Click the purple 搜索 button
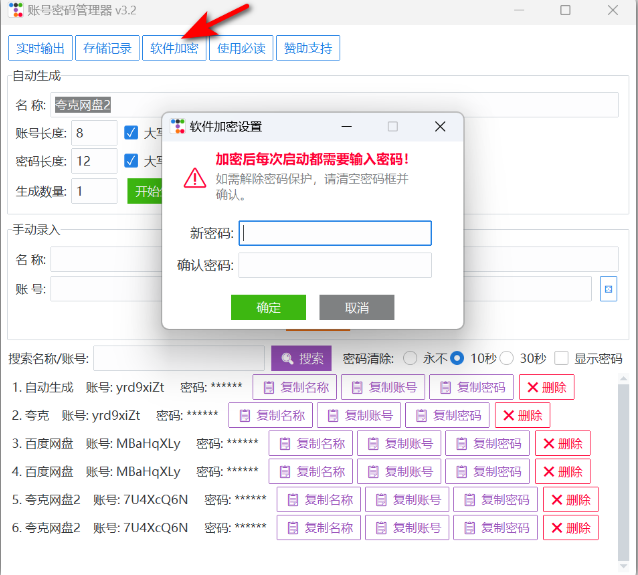Image resolution: width=638 pixels, height=575 pixels. pyautogui.click(x=302, y=359)
